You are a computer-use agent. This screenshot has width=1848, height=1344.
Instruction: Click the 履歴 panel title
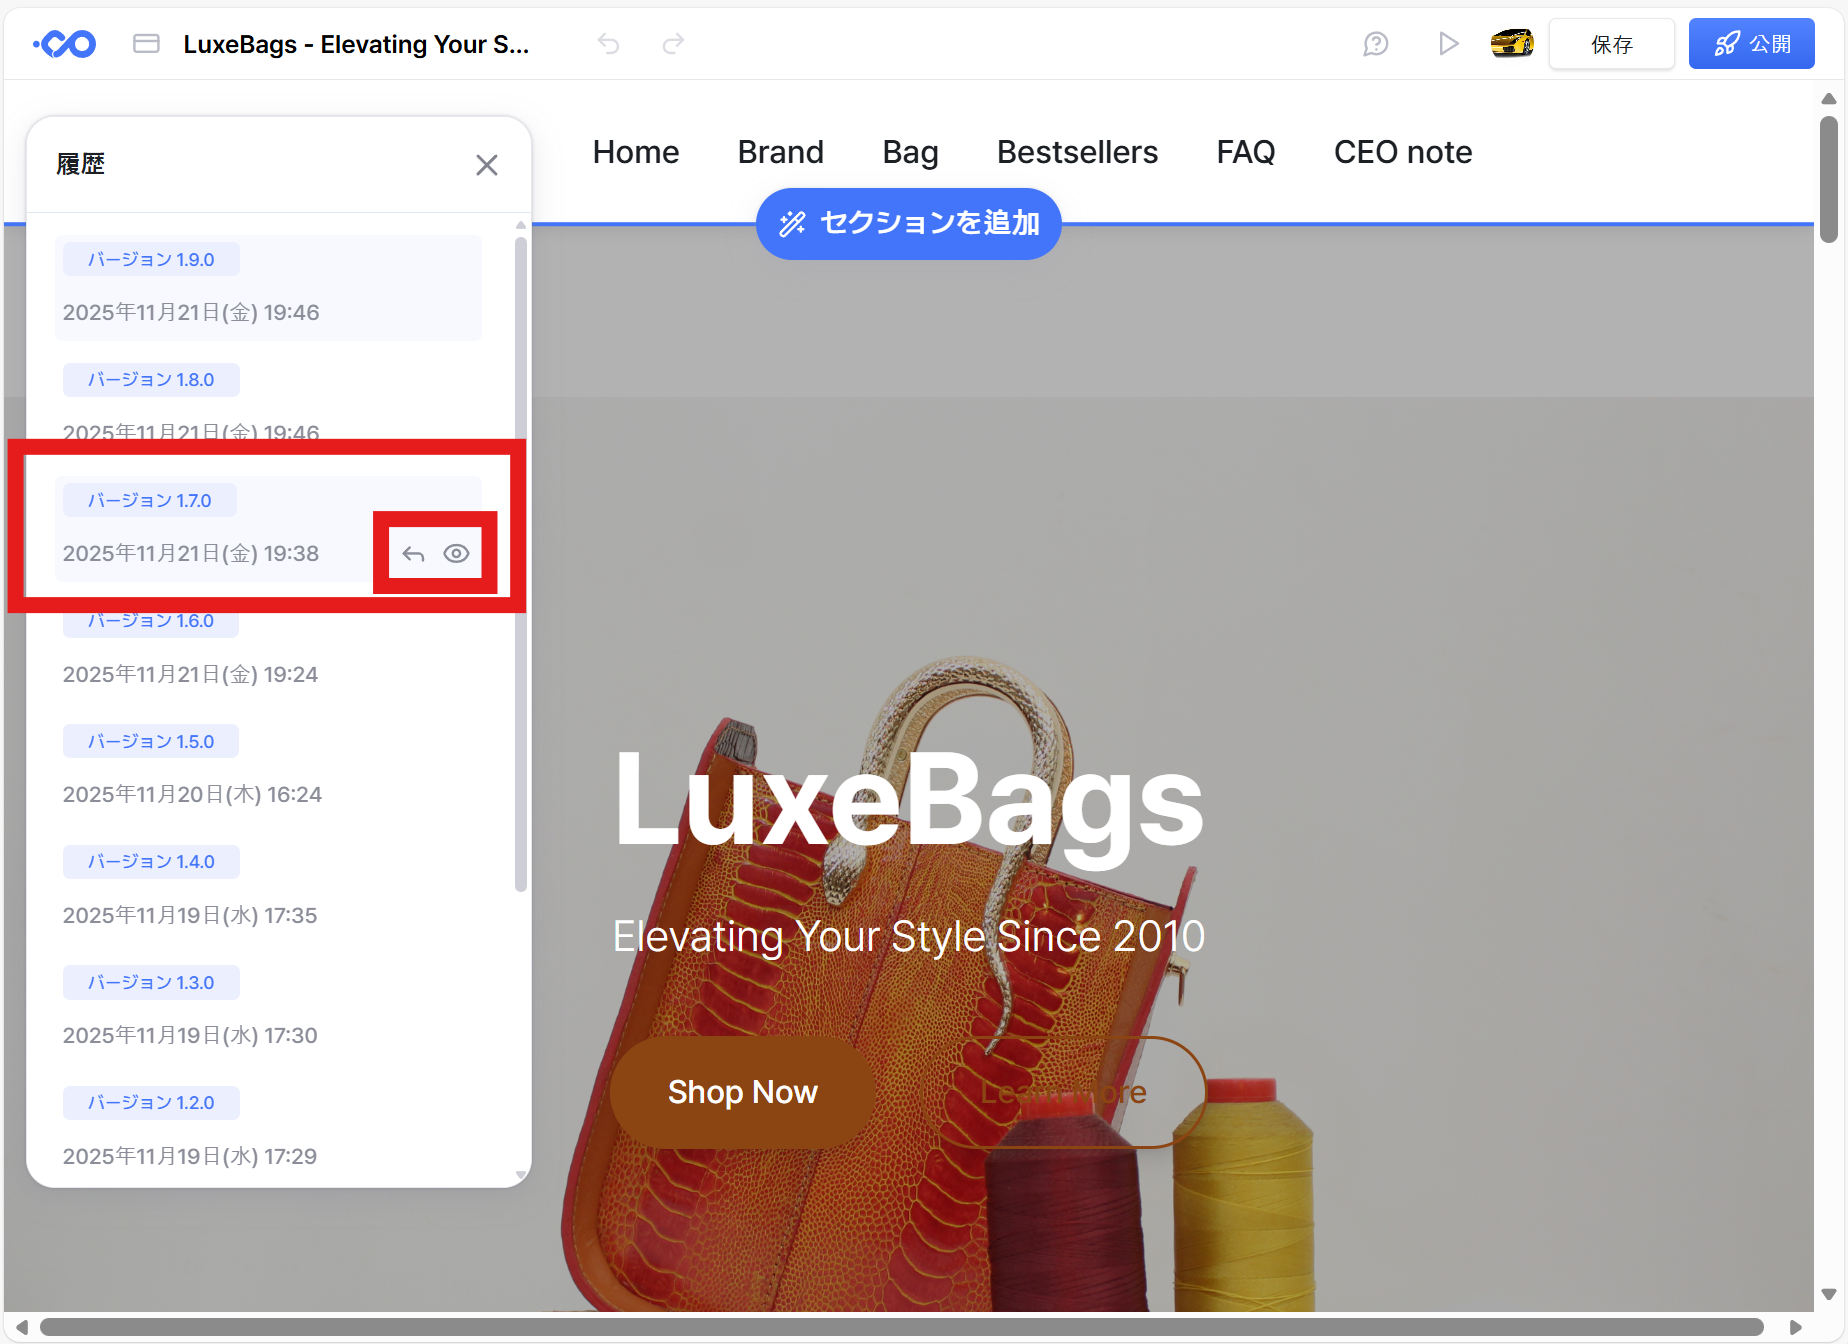(x=81, y=164)
